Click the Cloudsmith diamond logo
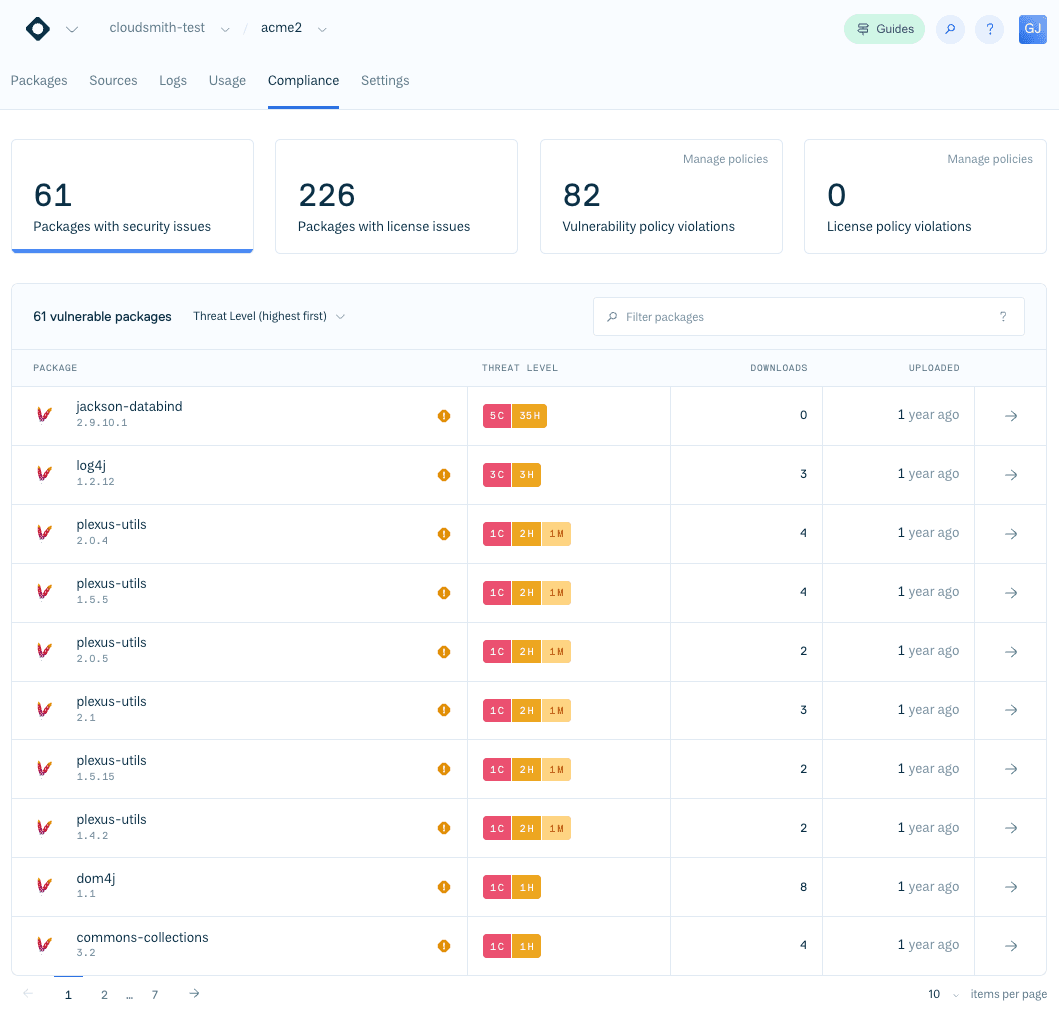Image resolution: width=1059 pixels, height=1011 pixels. click(x=38, y=29)
